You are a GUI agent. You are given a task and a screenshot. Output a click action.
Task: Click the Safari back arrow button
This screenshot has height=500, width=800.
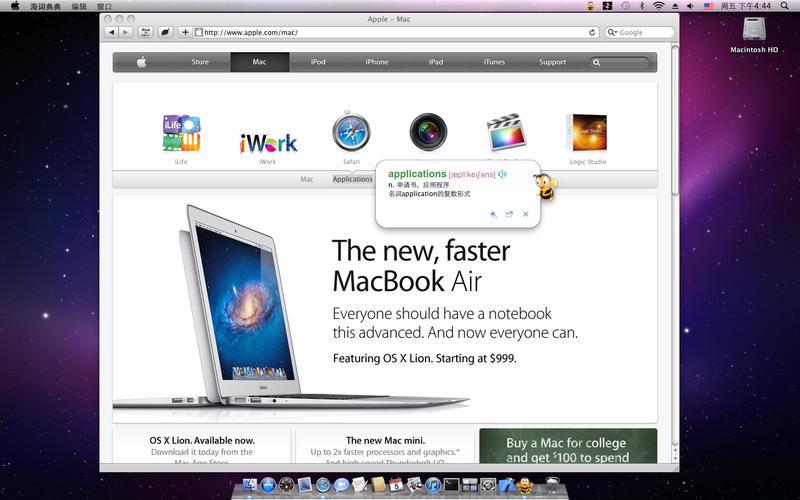[x=112, y=32]
